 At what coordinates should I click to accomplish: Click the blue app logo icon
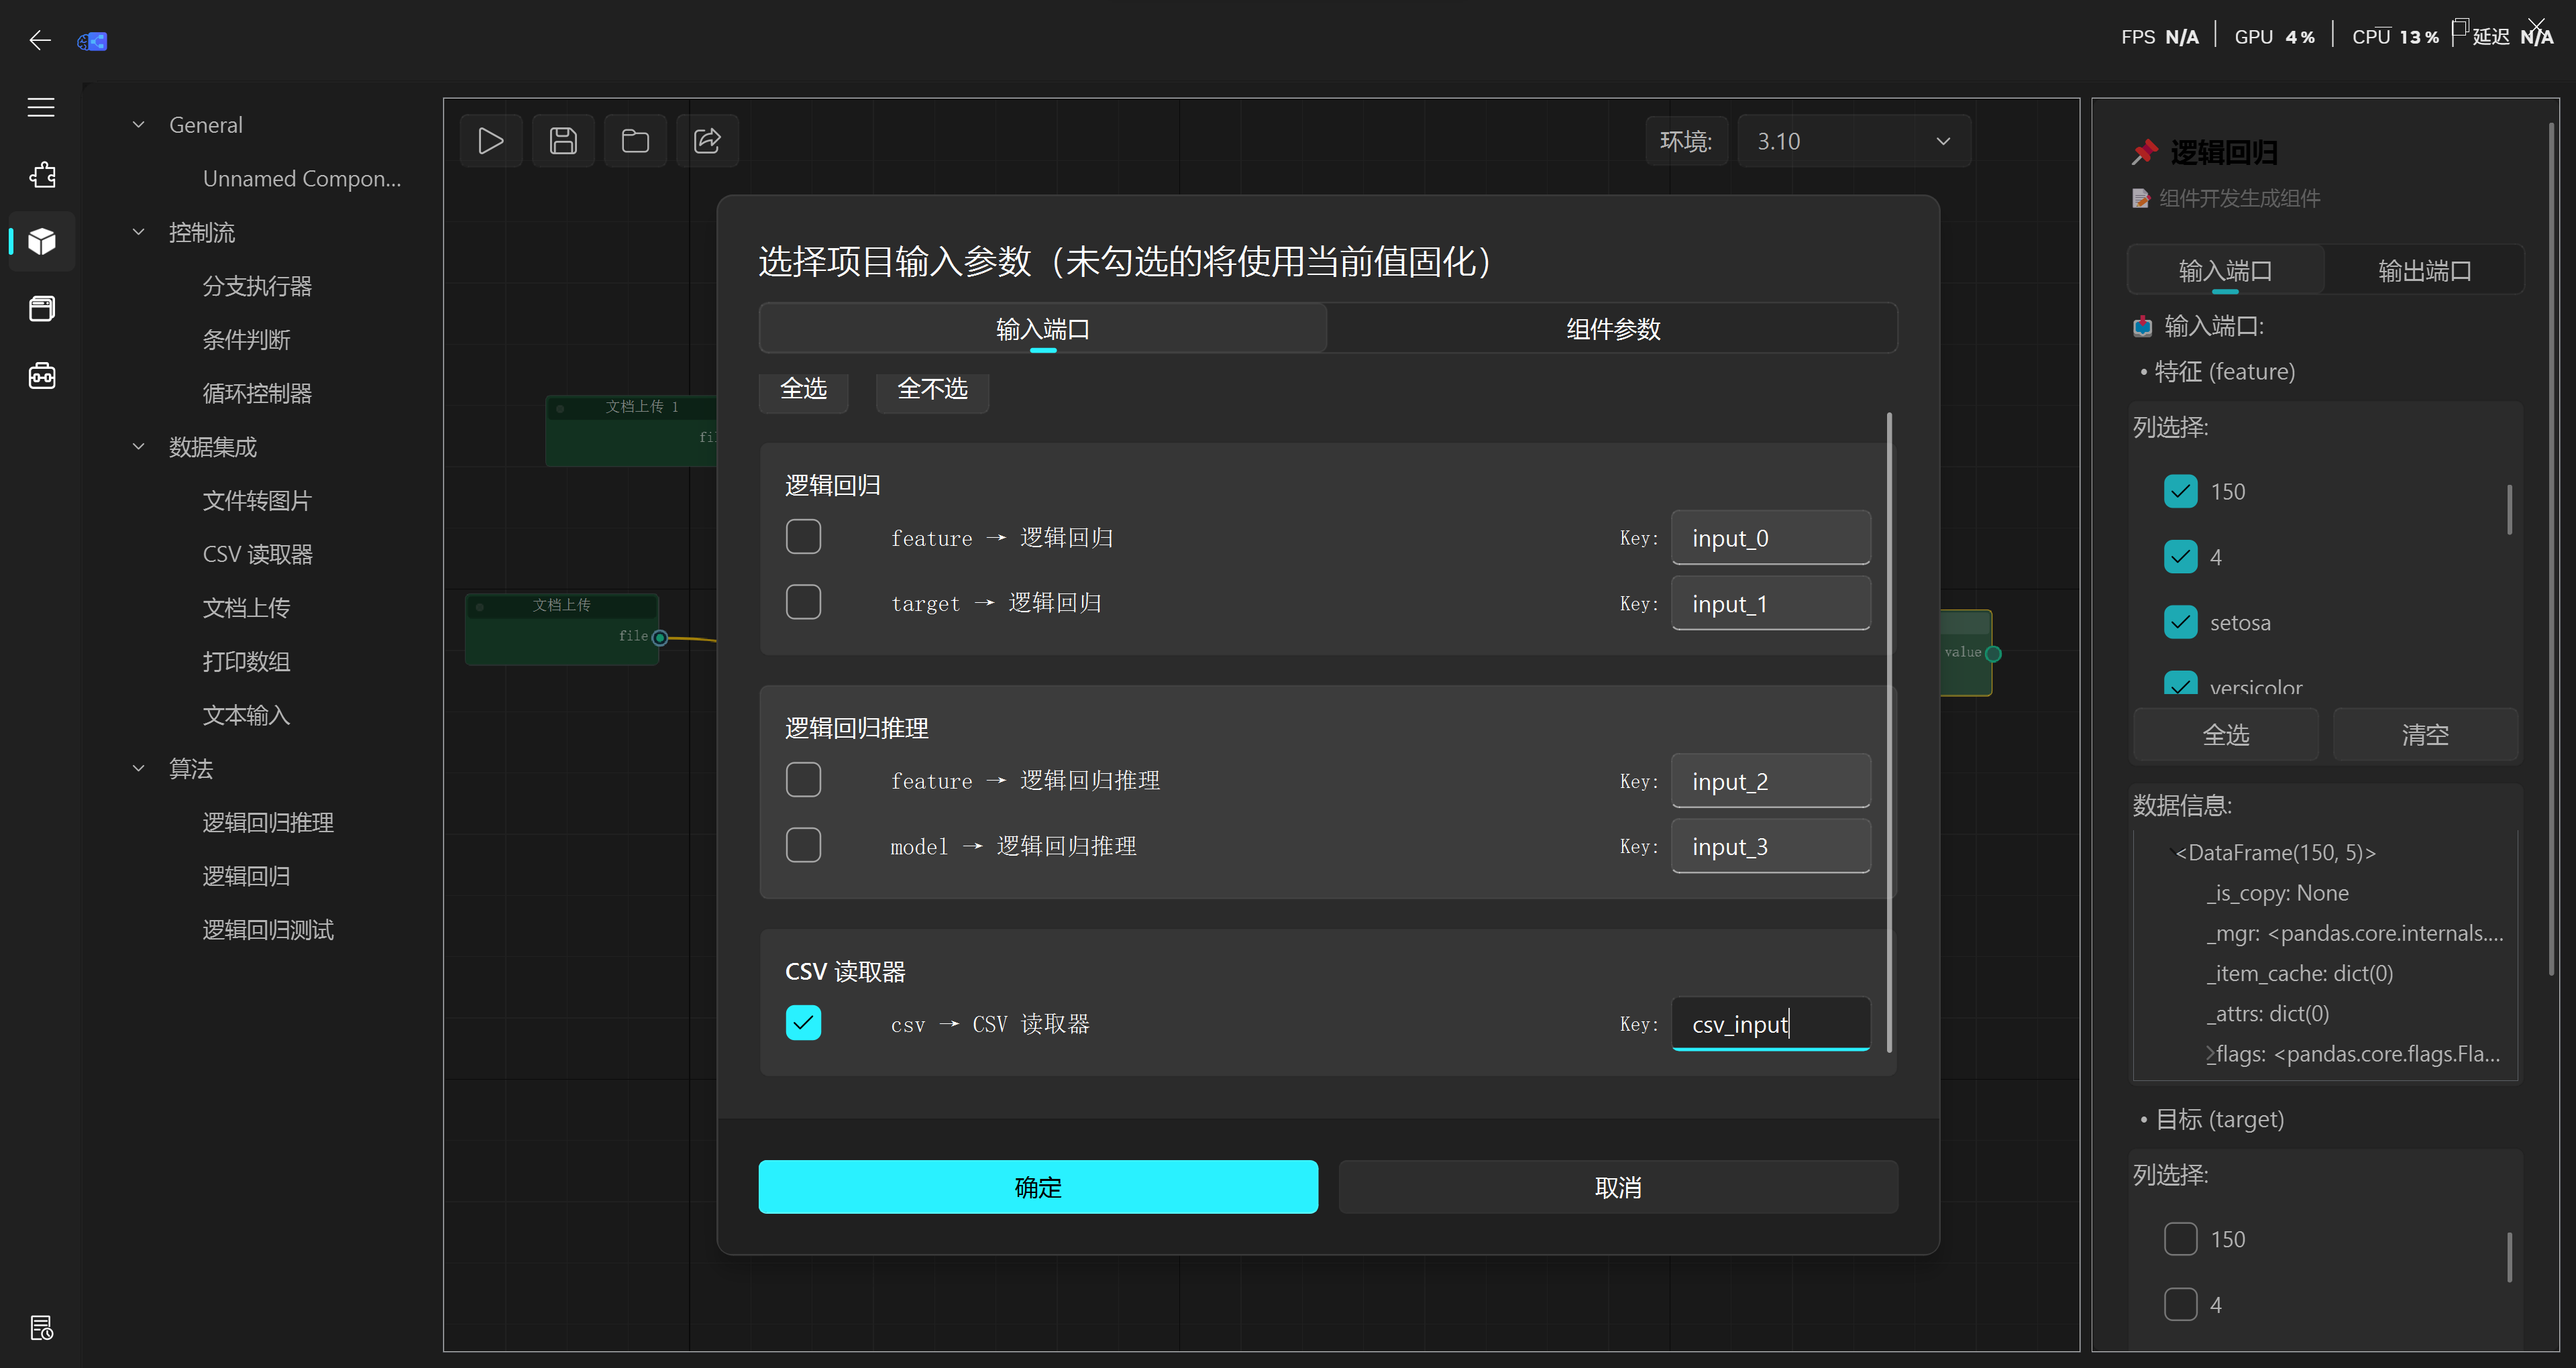click(92, 41)
